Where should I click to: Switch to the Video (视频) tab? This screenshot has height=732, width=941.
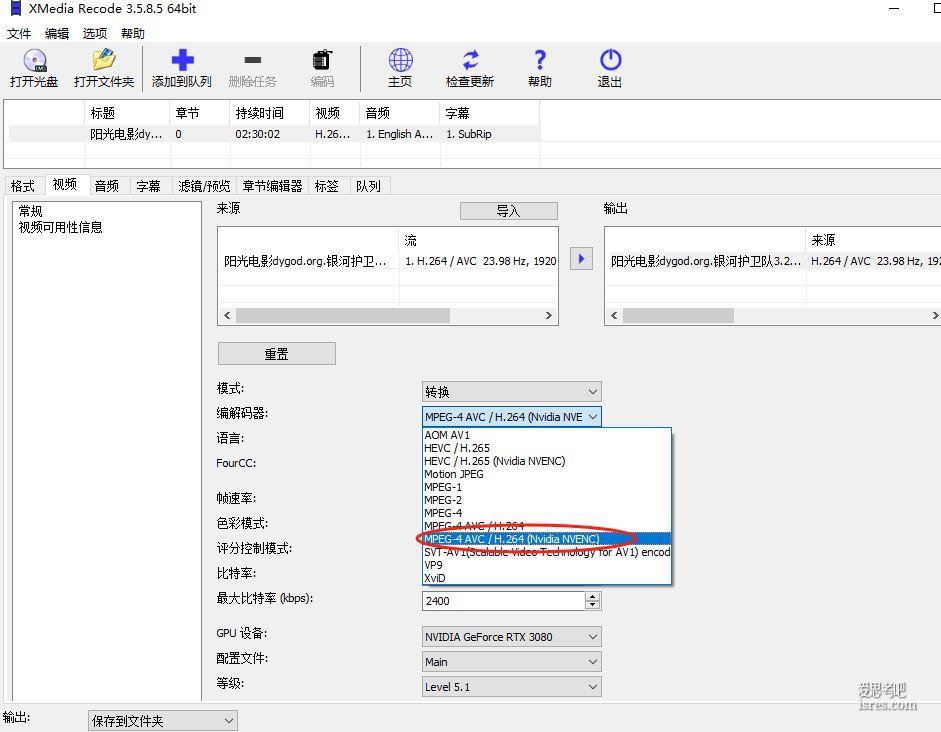point(65,184)
